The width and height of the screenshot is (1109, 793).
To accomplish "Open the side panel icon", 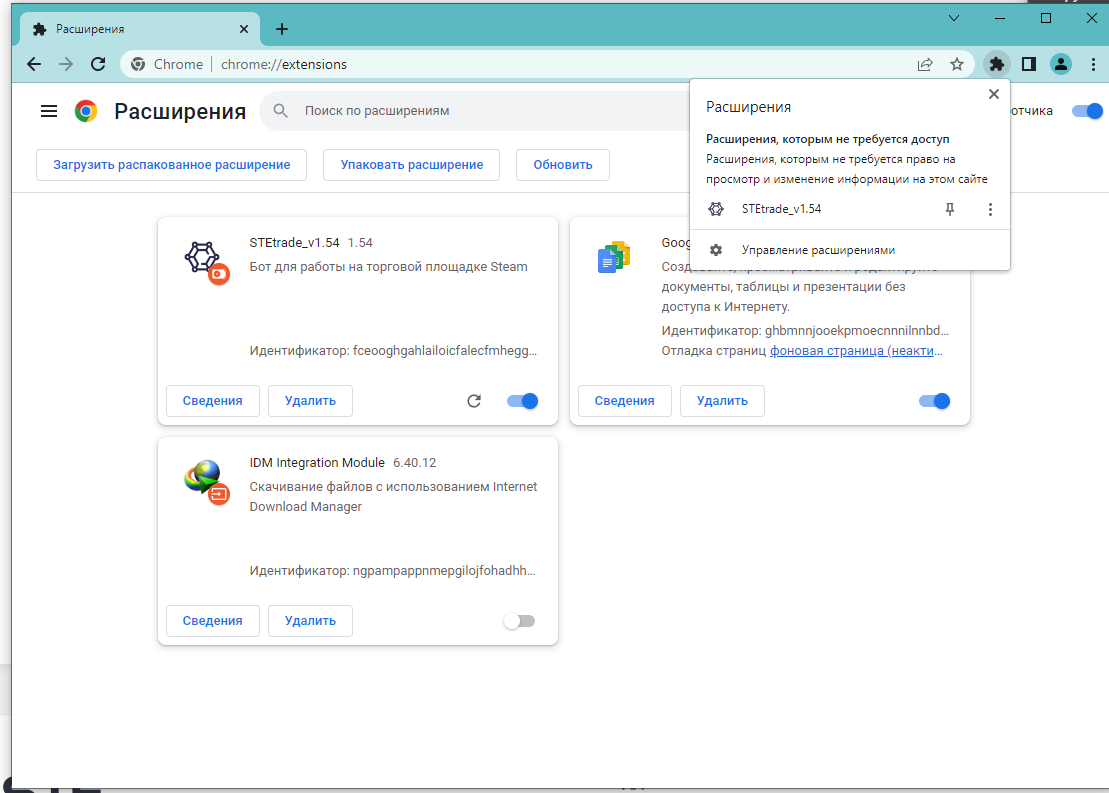I will click(1029, 64).
